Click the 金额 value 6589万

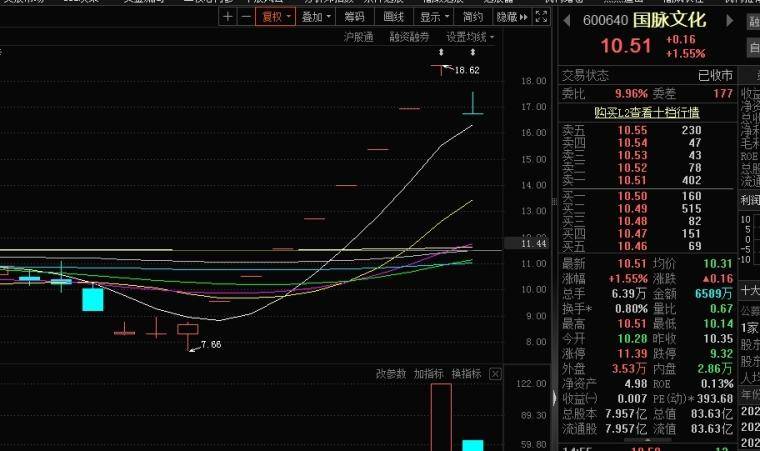713,293
